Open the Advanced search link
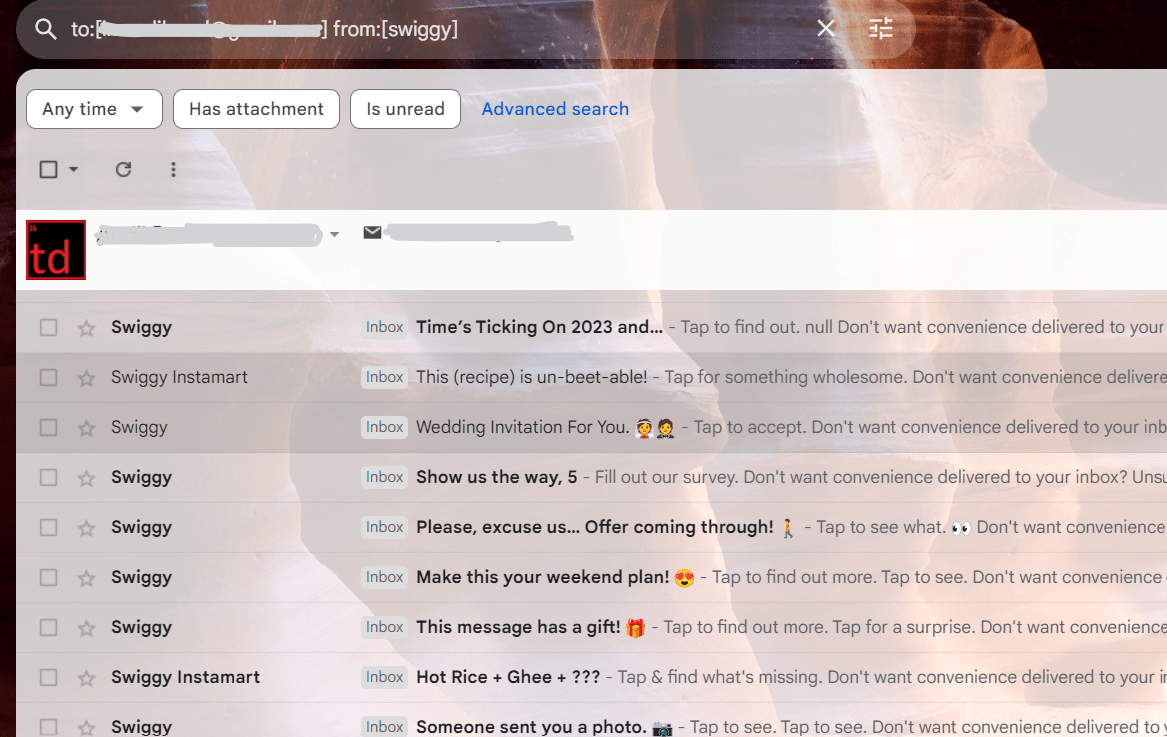 (x=555, y=109)
